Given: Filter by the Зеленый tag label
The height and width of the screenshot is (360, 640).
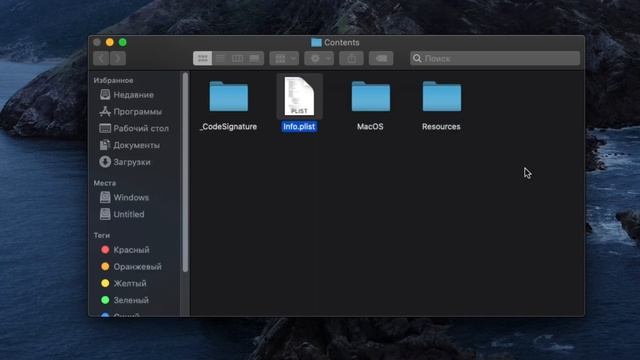Looking at the screenshot, I should click(x=131, y=300).
